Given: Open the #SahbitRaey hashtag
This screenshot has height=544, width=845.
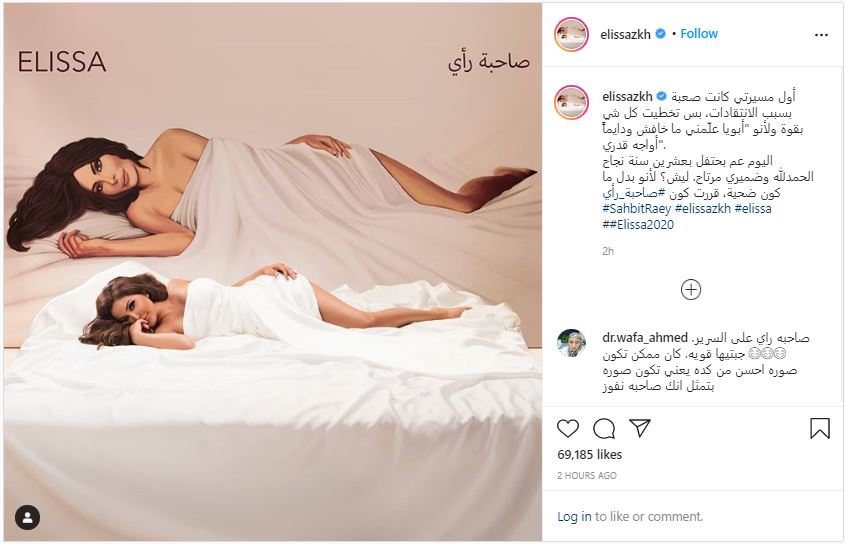Looking at the screenshot, I should coord(636,209).
